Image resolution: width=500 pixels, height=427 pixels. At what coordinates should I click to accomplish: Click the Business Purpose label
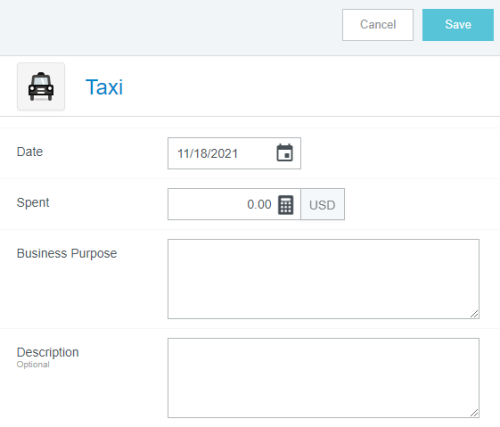point(67,254)
